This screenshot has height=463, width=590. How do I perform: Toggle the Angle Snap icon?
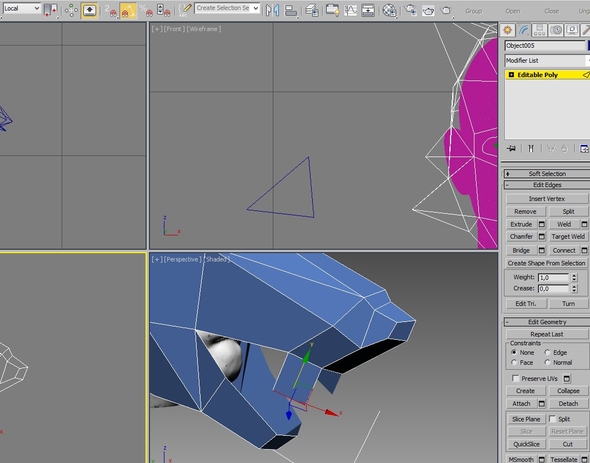pyautogui.click(x=128, y=10)
